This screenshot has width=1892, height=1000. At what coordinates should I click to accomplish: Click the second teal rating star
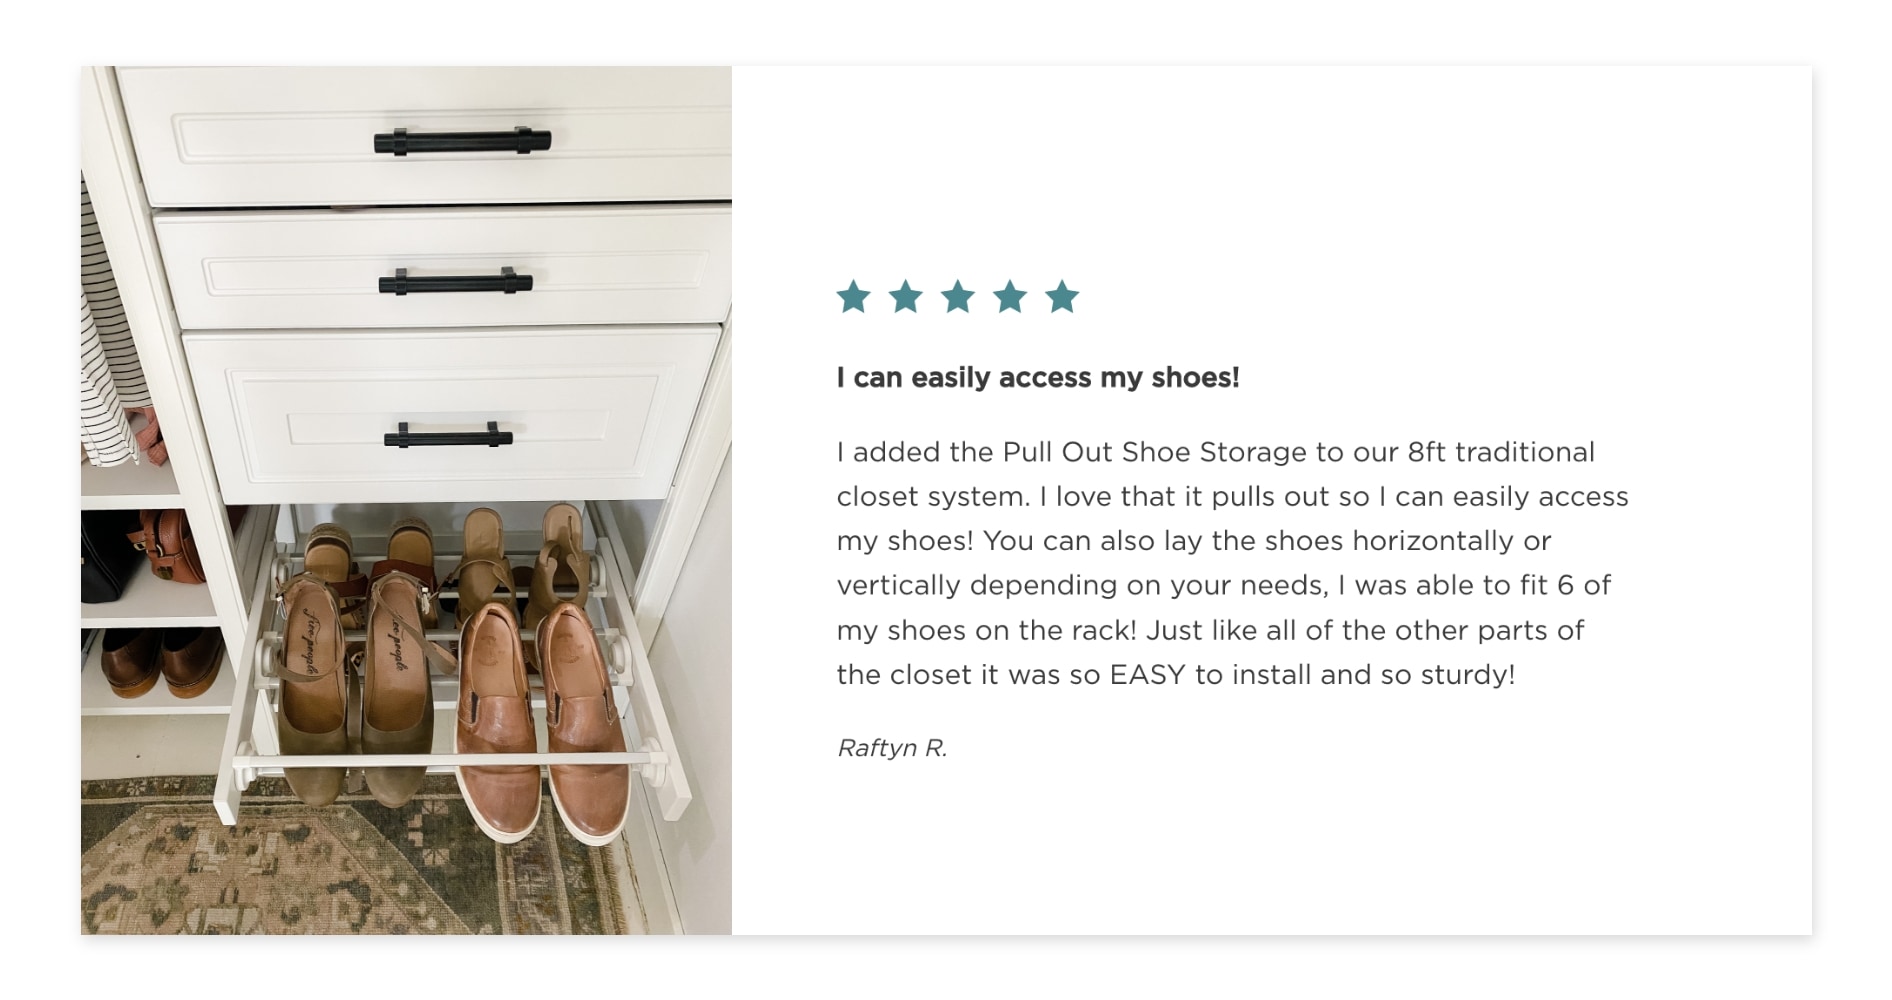tap(906, 297)
